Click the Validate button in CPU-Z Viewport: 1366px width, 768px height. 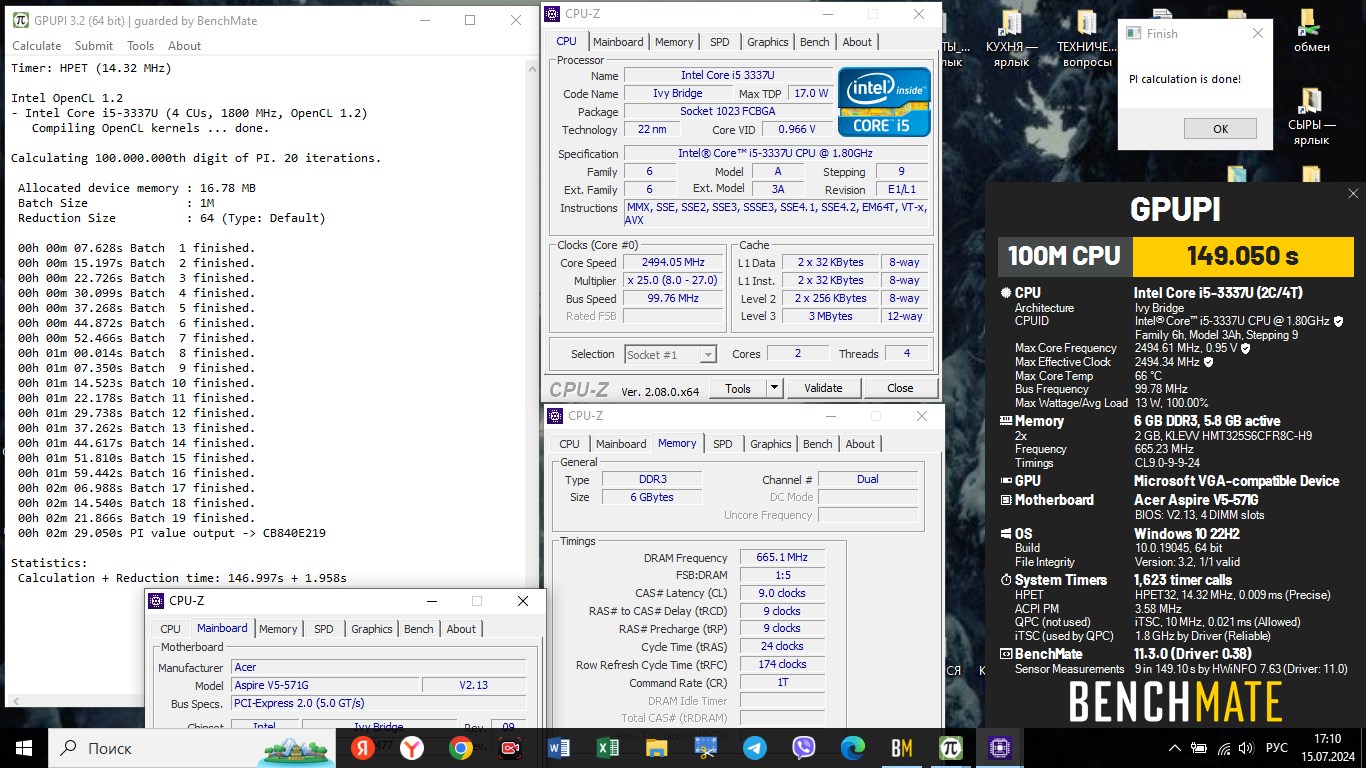(x=823, y=388)
